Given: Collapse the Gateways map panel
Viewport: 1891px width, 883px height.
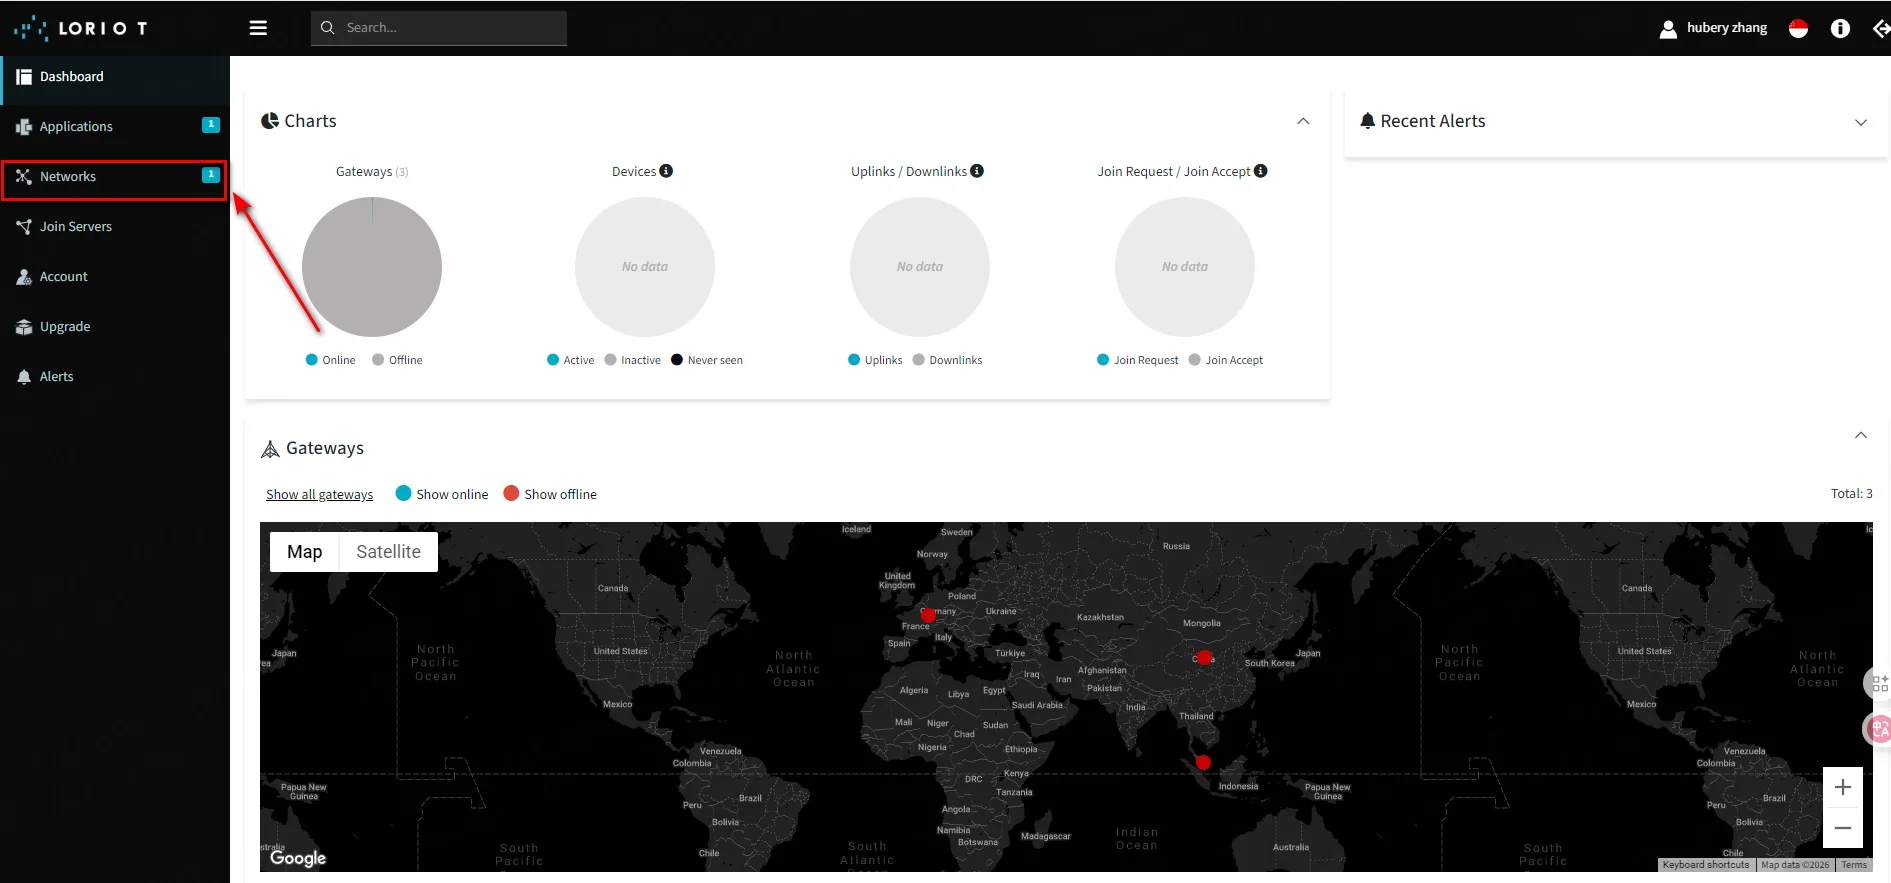Looking at the screenshot, I should 1860,435.
